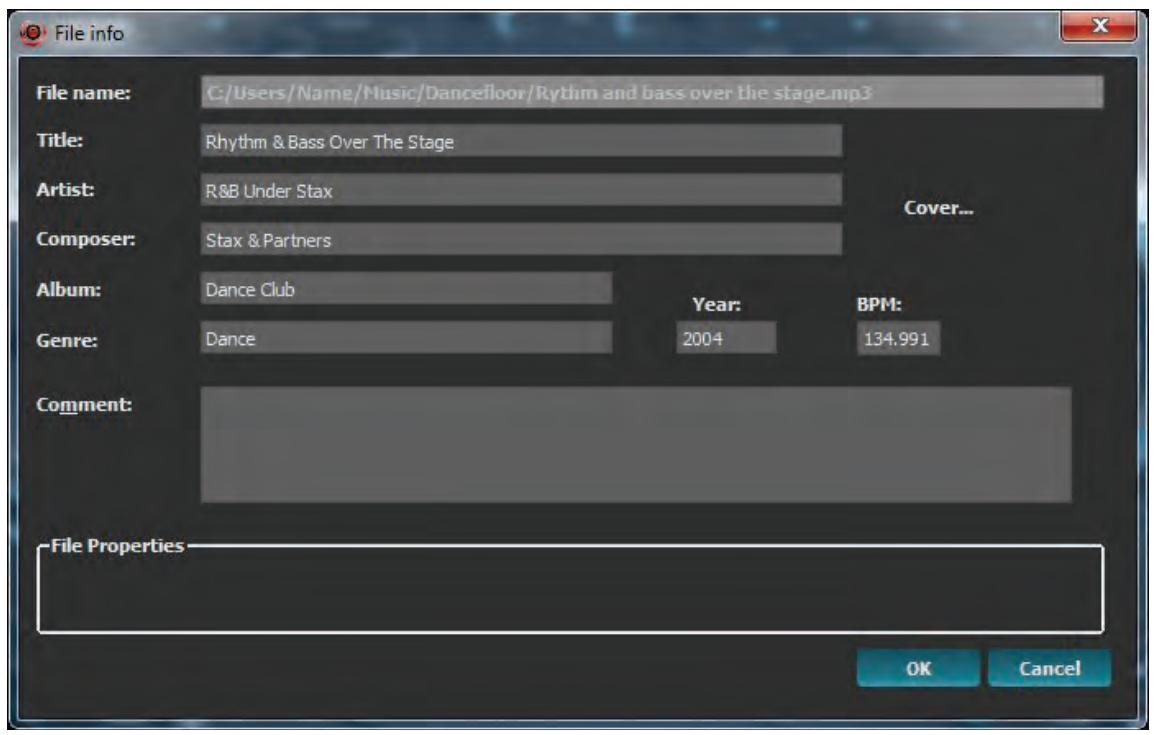Click the BPM value field
This screenshot has height=735, width=1156.
click(898, 338)
